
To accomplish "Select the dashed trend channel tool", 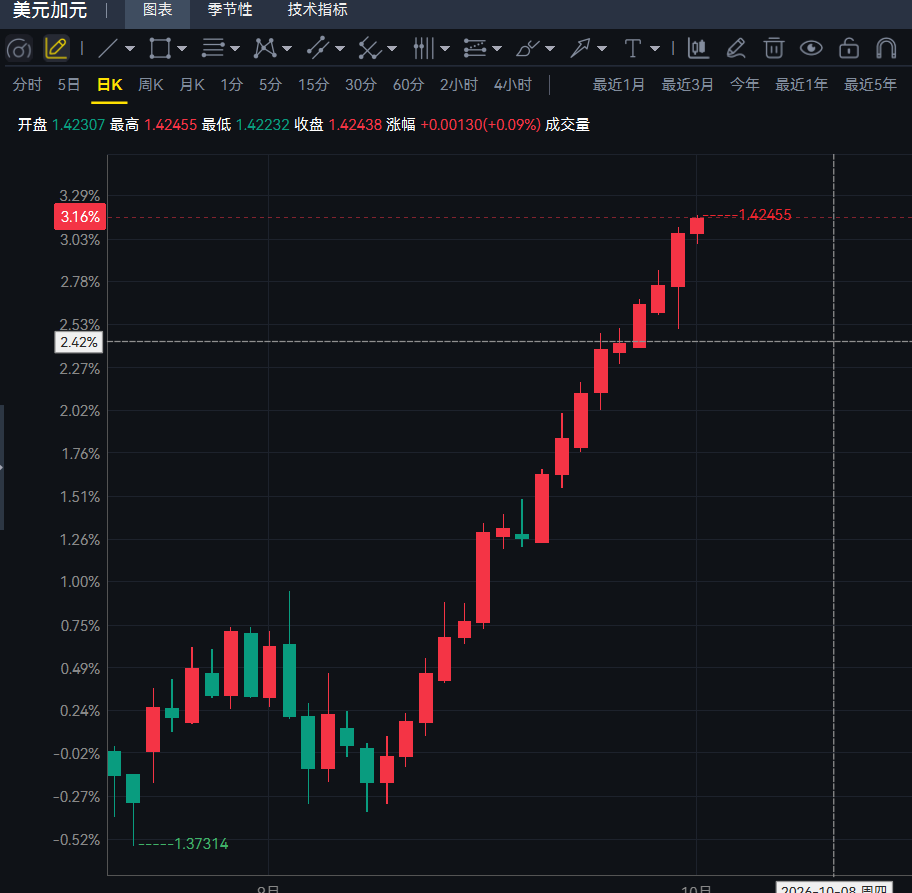I will [x=318, y=48].
